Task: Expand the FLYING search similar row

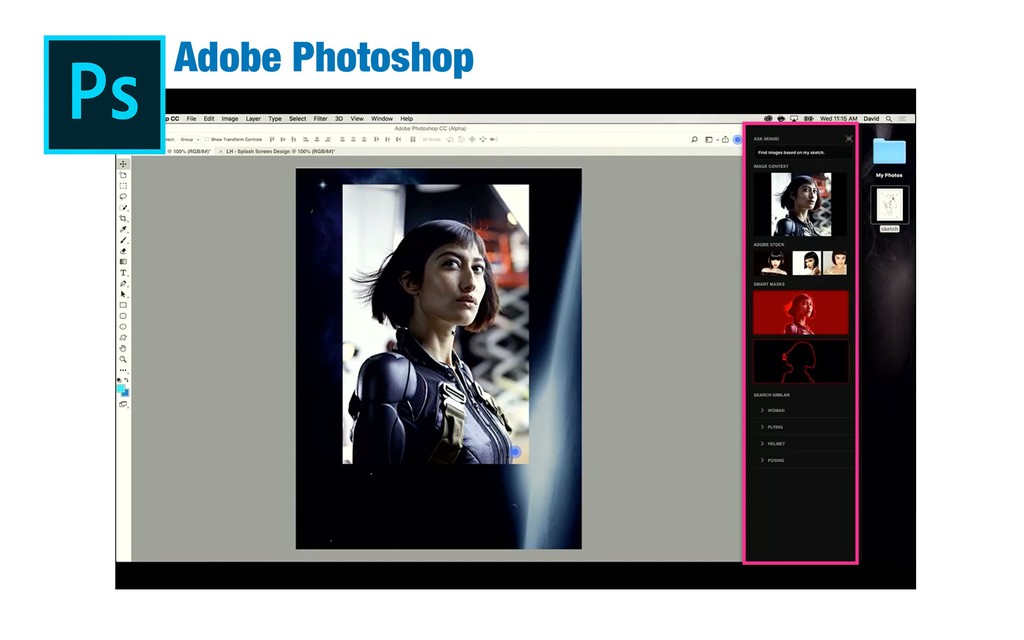Action: [x=803, y=427]
